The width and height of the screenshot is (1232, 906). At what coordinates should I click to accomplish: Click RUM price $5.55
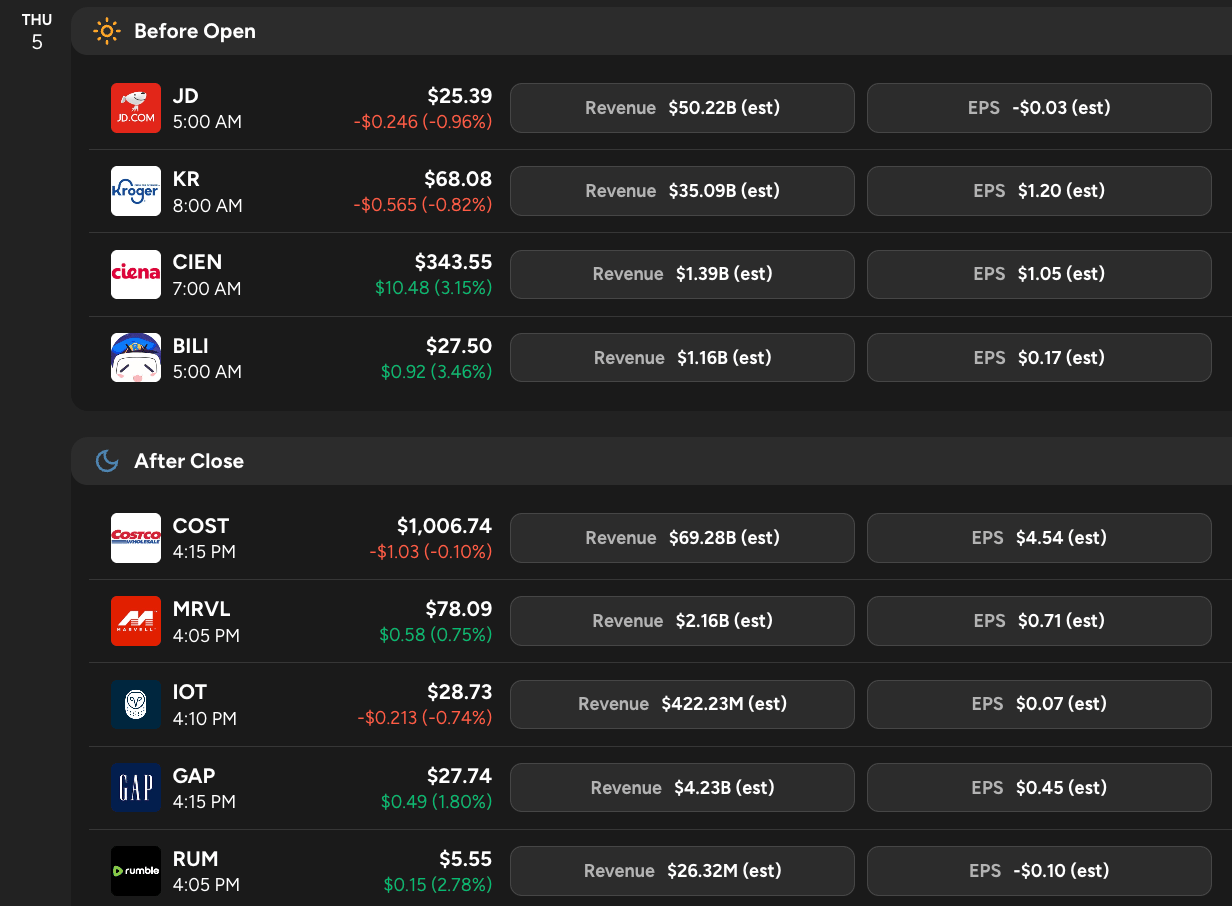coord(466,859)
